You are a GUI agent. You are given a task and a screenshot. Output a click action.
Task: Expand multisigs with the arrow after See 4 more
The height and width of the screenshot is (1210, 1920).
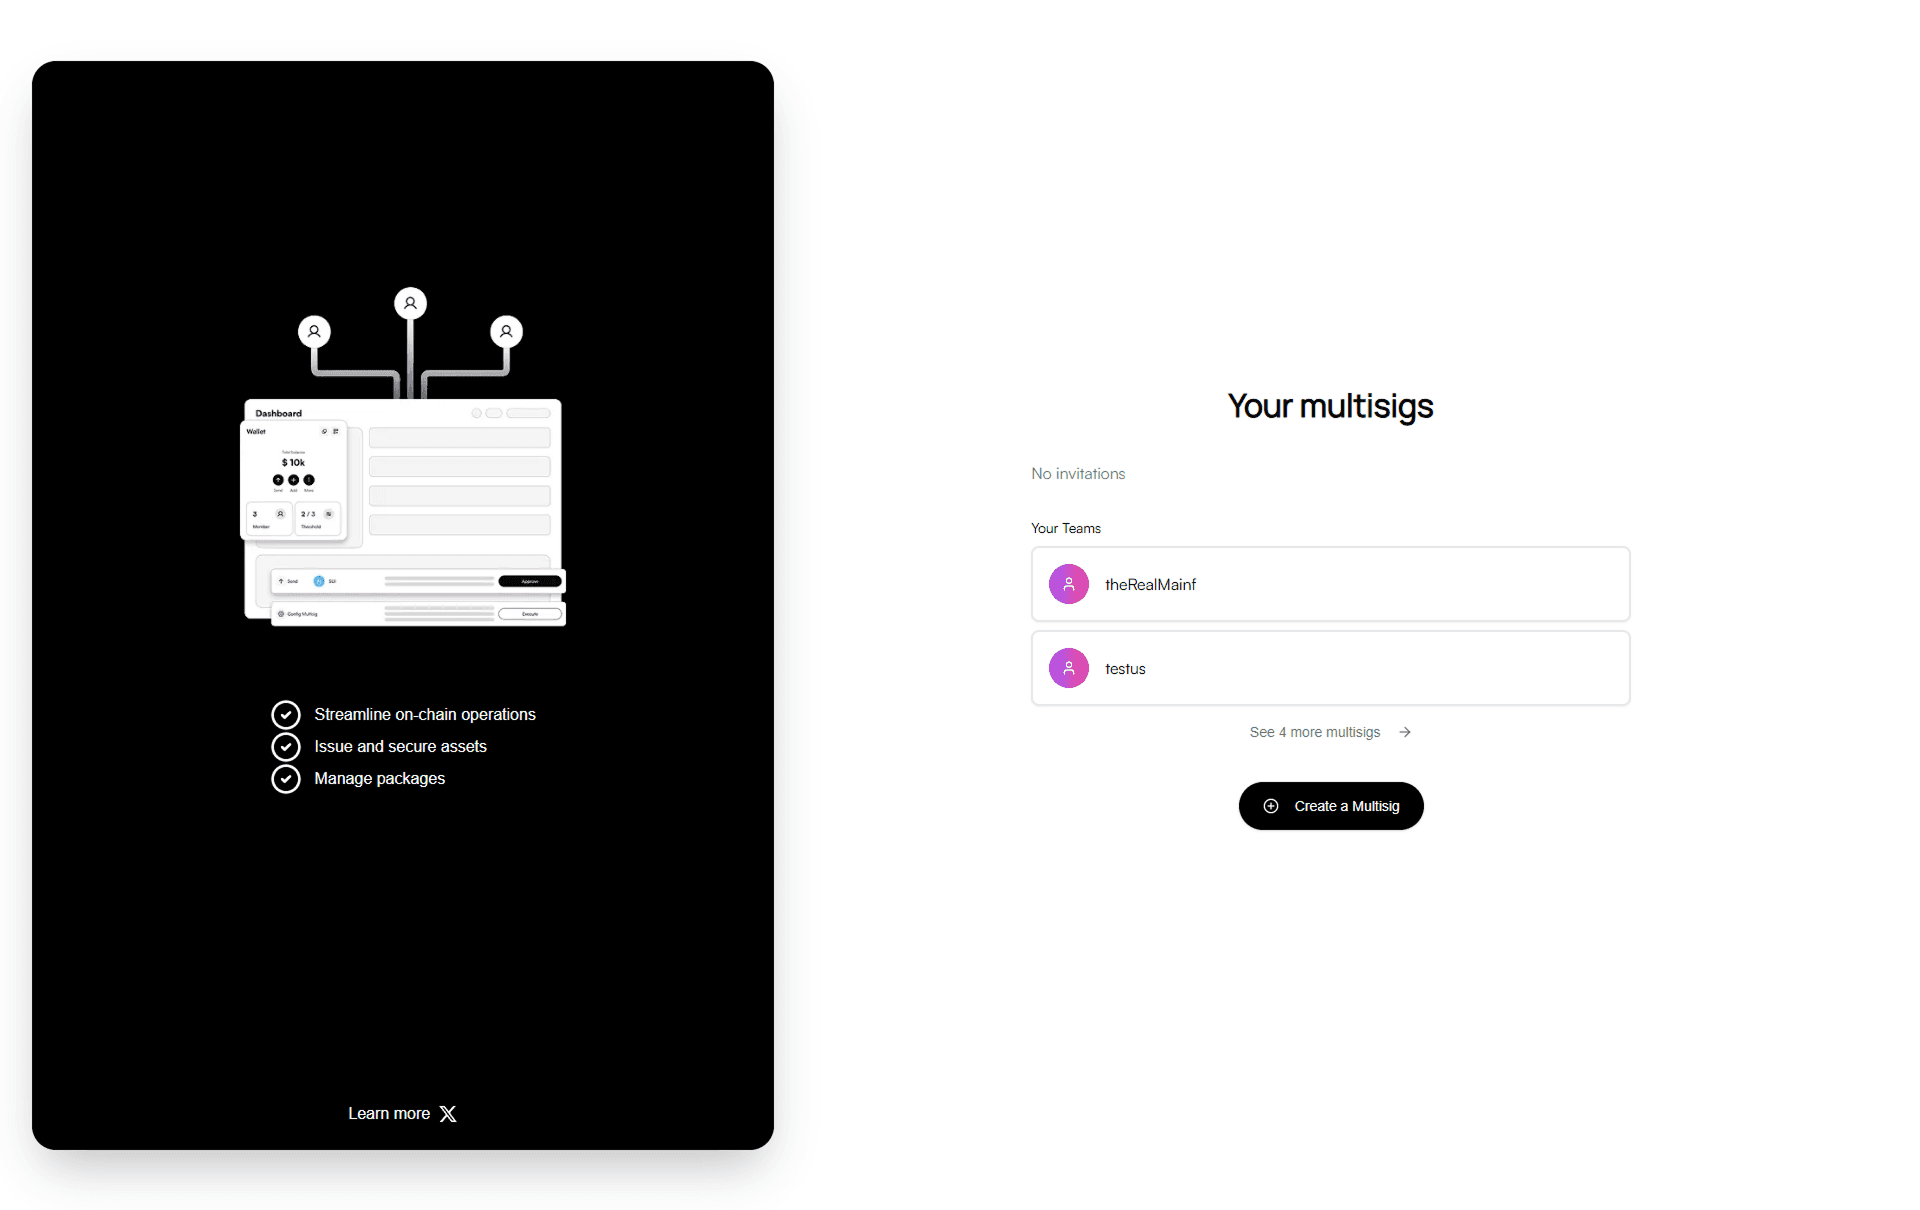click(x=1404, y=731)
